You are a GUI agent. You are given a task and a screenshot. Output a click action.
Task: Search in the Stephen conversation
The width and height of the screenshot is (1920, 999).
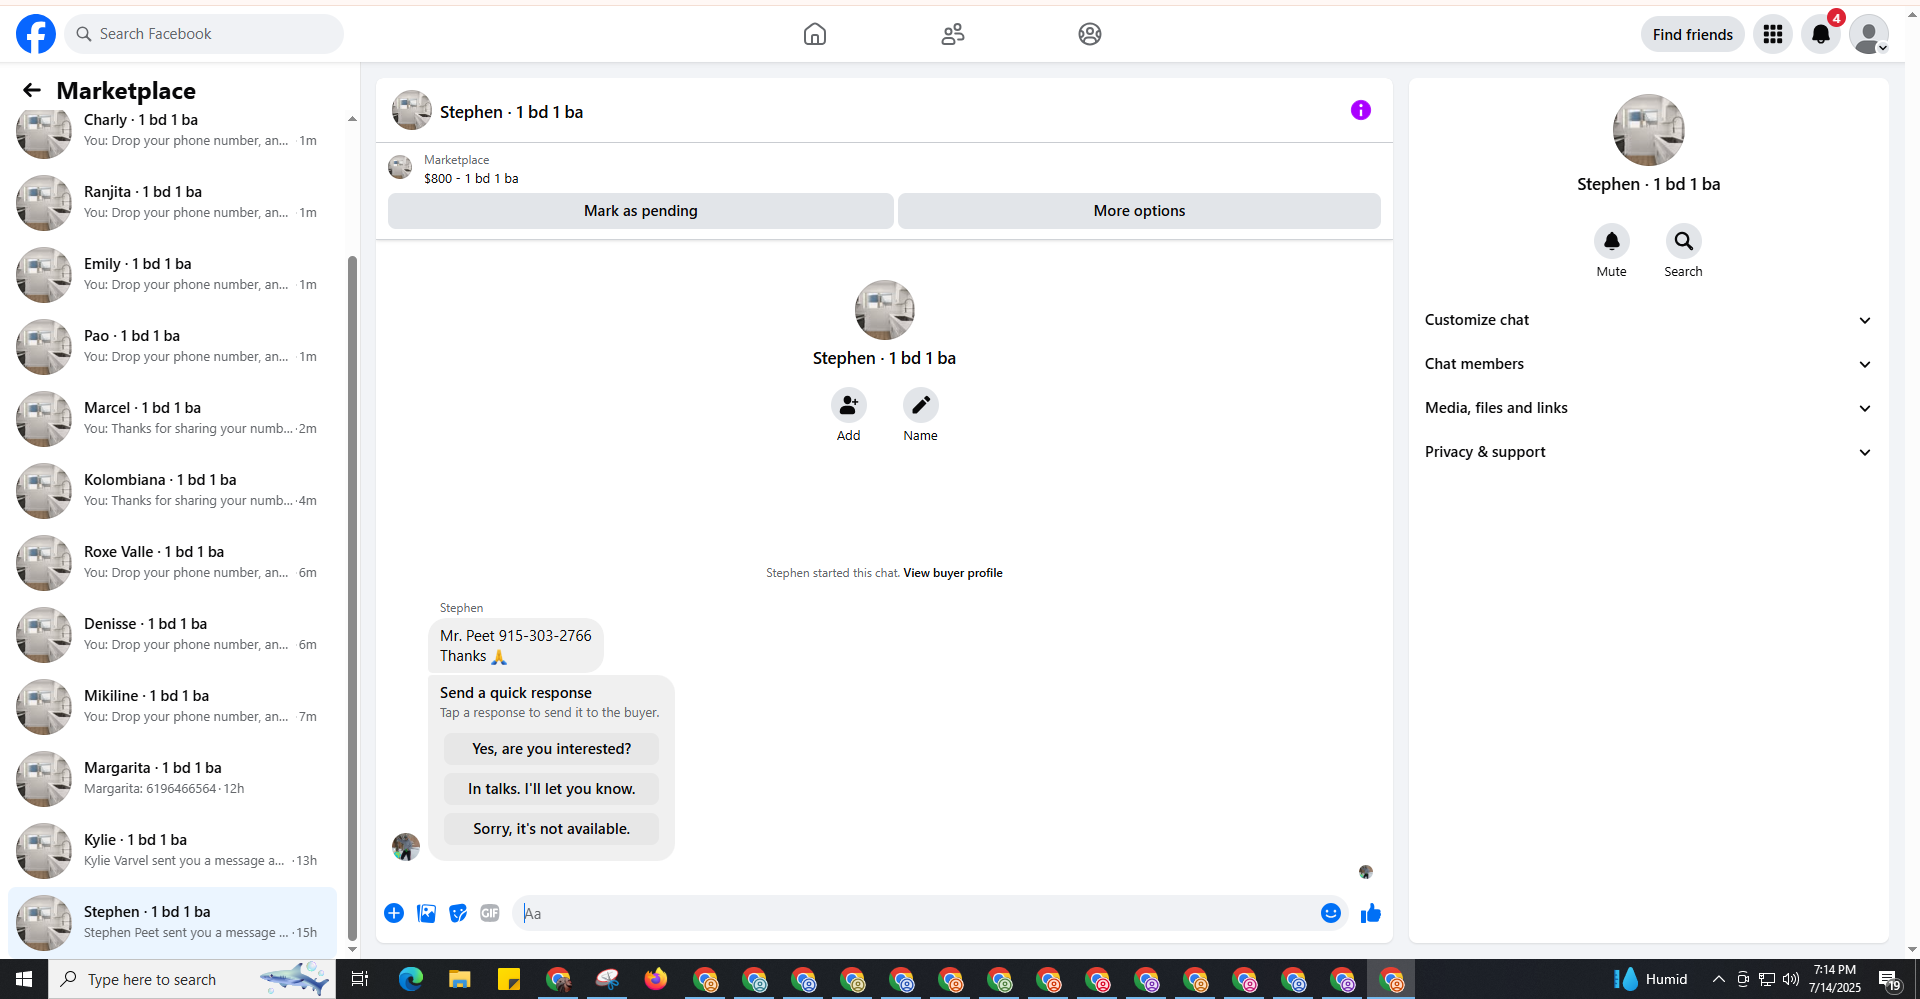coord(1684,241)
